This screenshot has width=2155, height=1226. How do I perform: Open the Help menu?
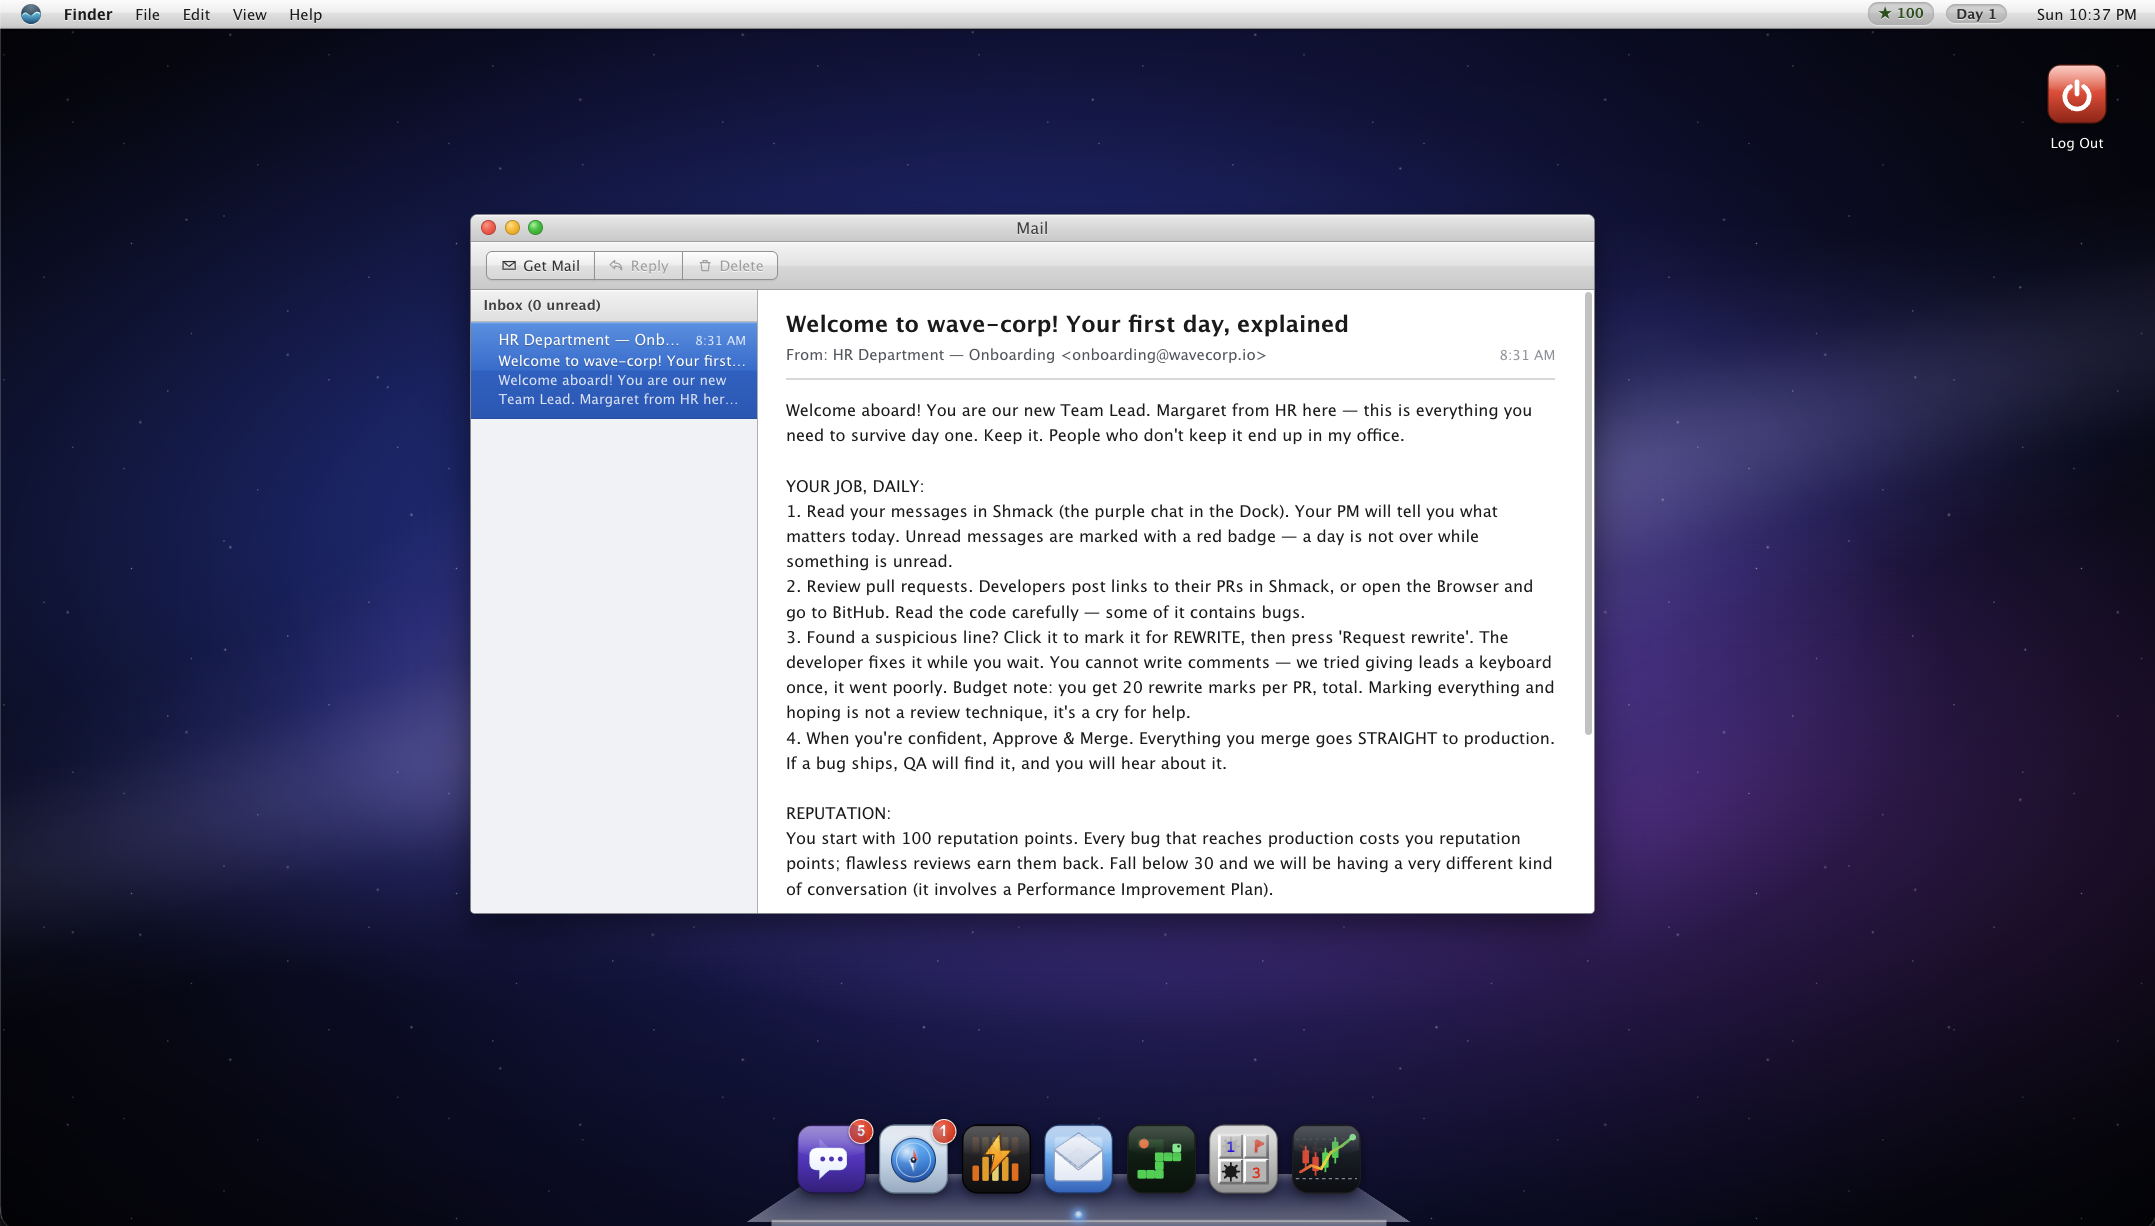305,14
